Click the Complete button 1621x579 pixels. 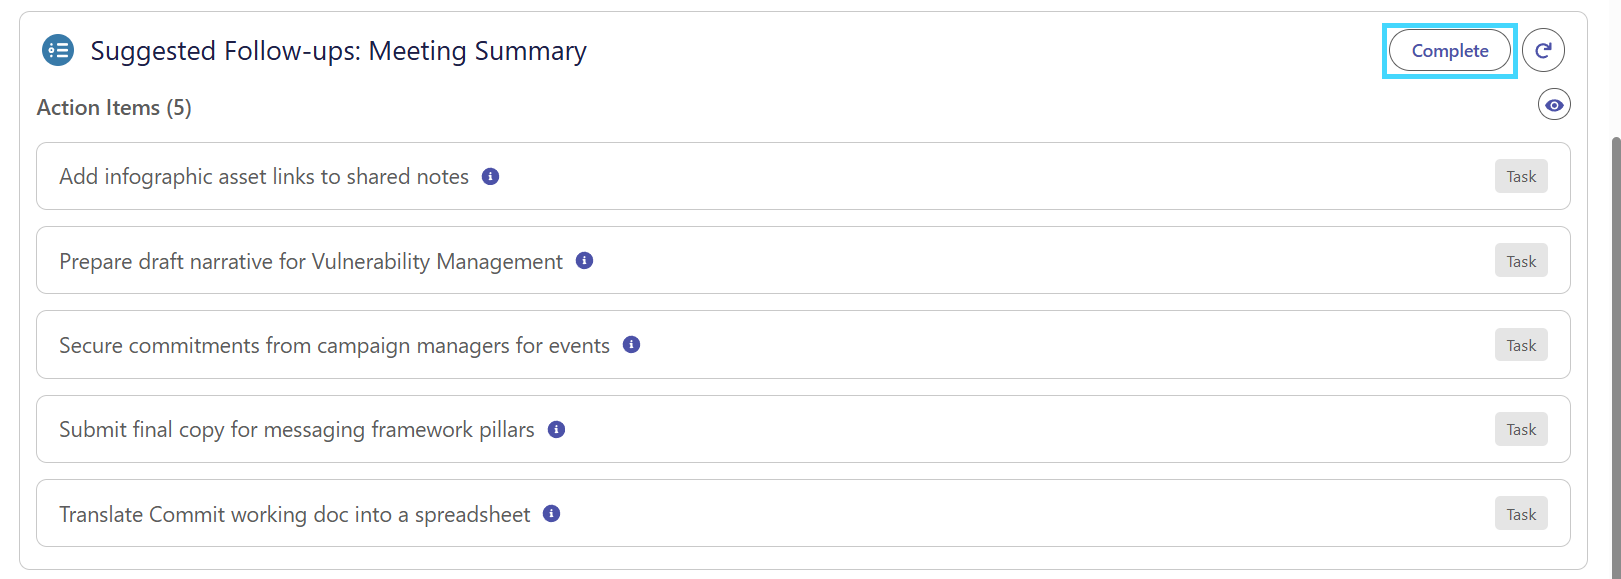1449,51
